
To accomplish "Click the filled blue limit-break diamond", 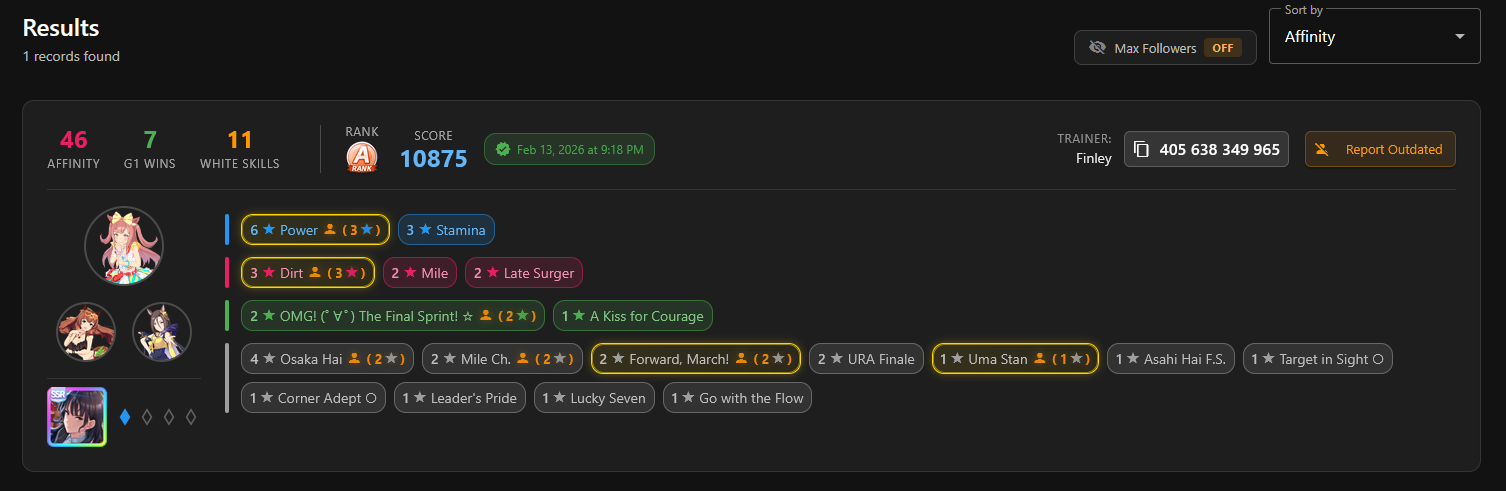I will (x=125, y=417).
